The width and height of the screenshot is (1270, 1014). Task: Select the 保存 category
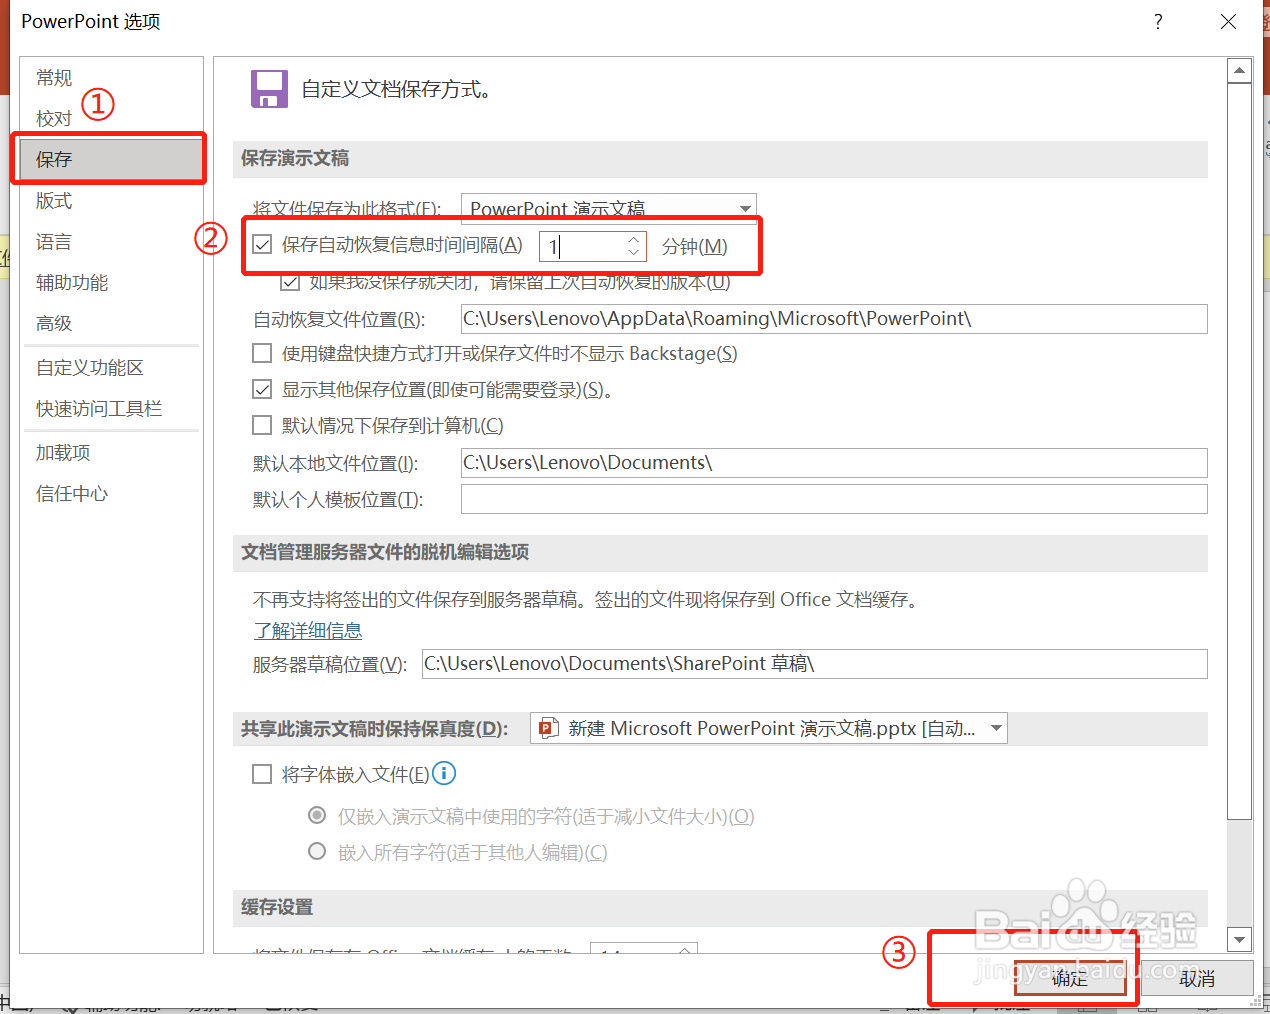[110, 159]
